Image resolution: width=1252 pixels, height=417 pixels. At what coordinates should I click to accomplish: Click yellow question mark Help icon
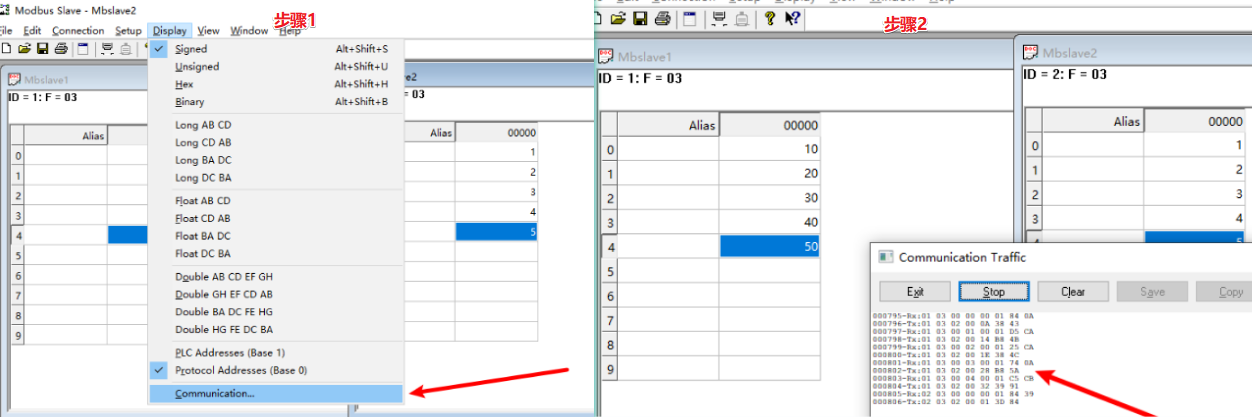point(770,18)
